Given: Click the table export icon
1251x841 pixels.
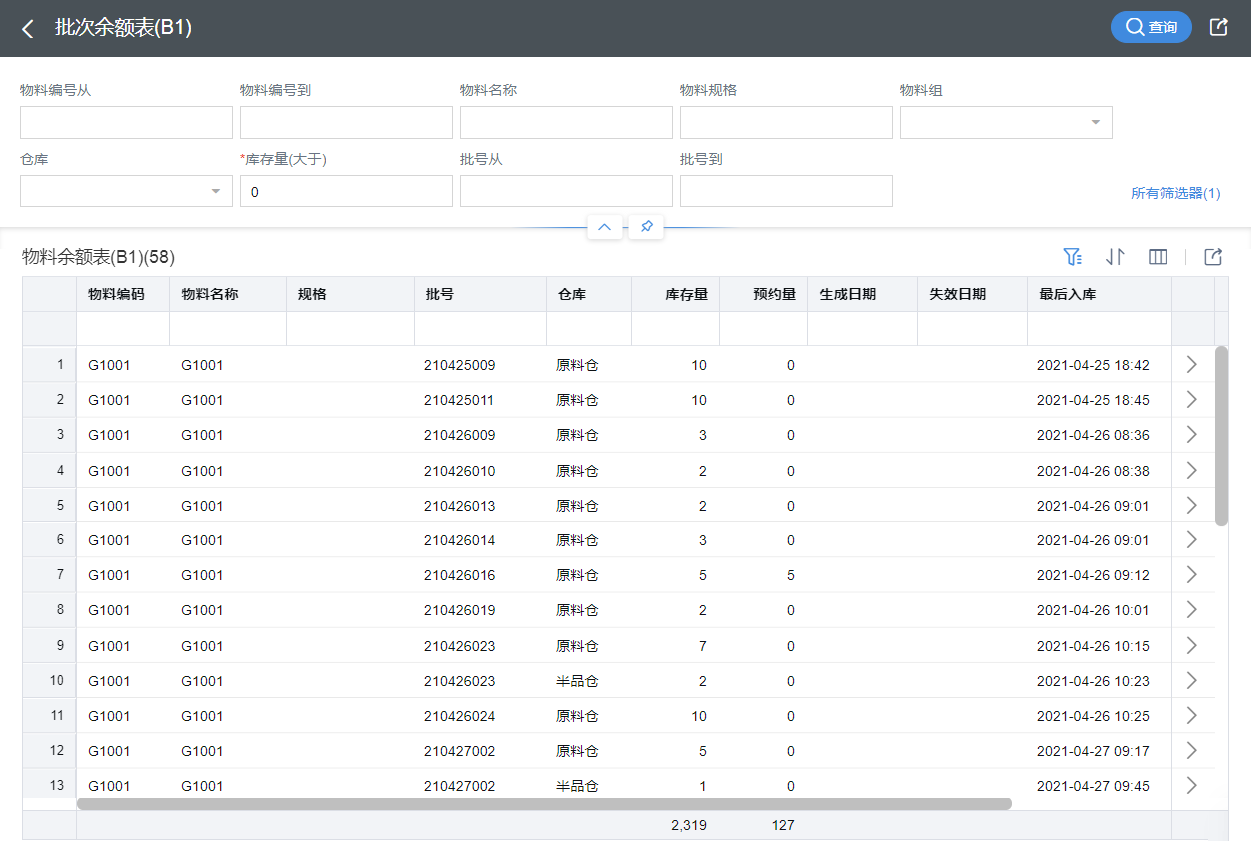Looking at the screenshot, I should 1213,257.
